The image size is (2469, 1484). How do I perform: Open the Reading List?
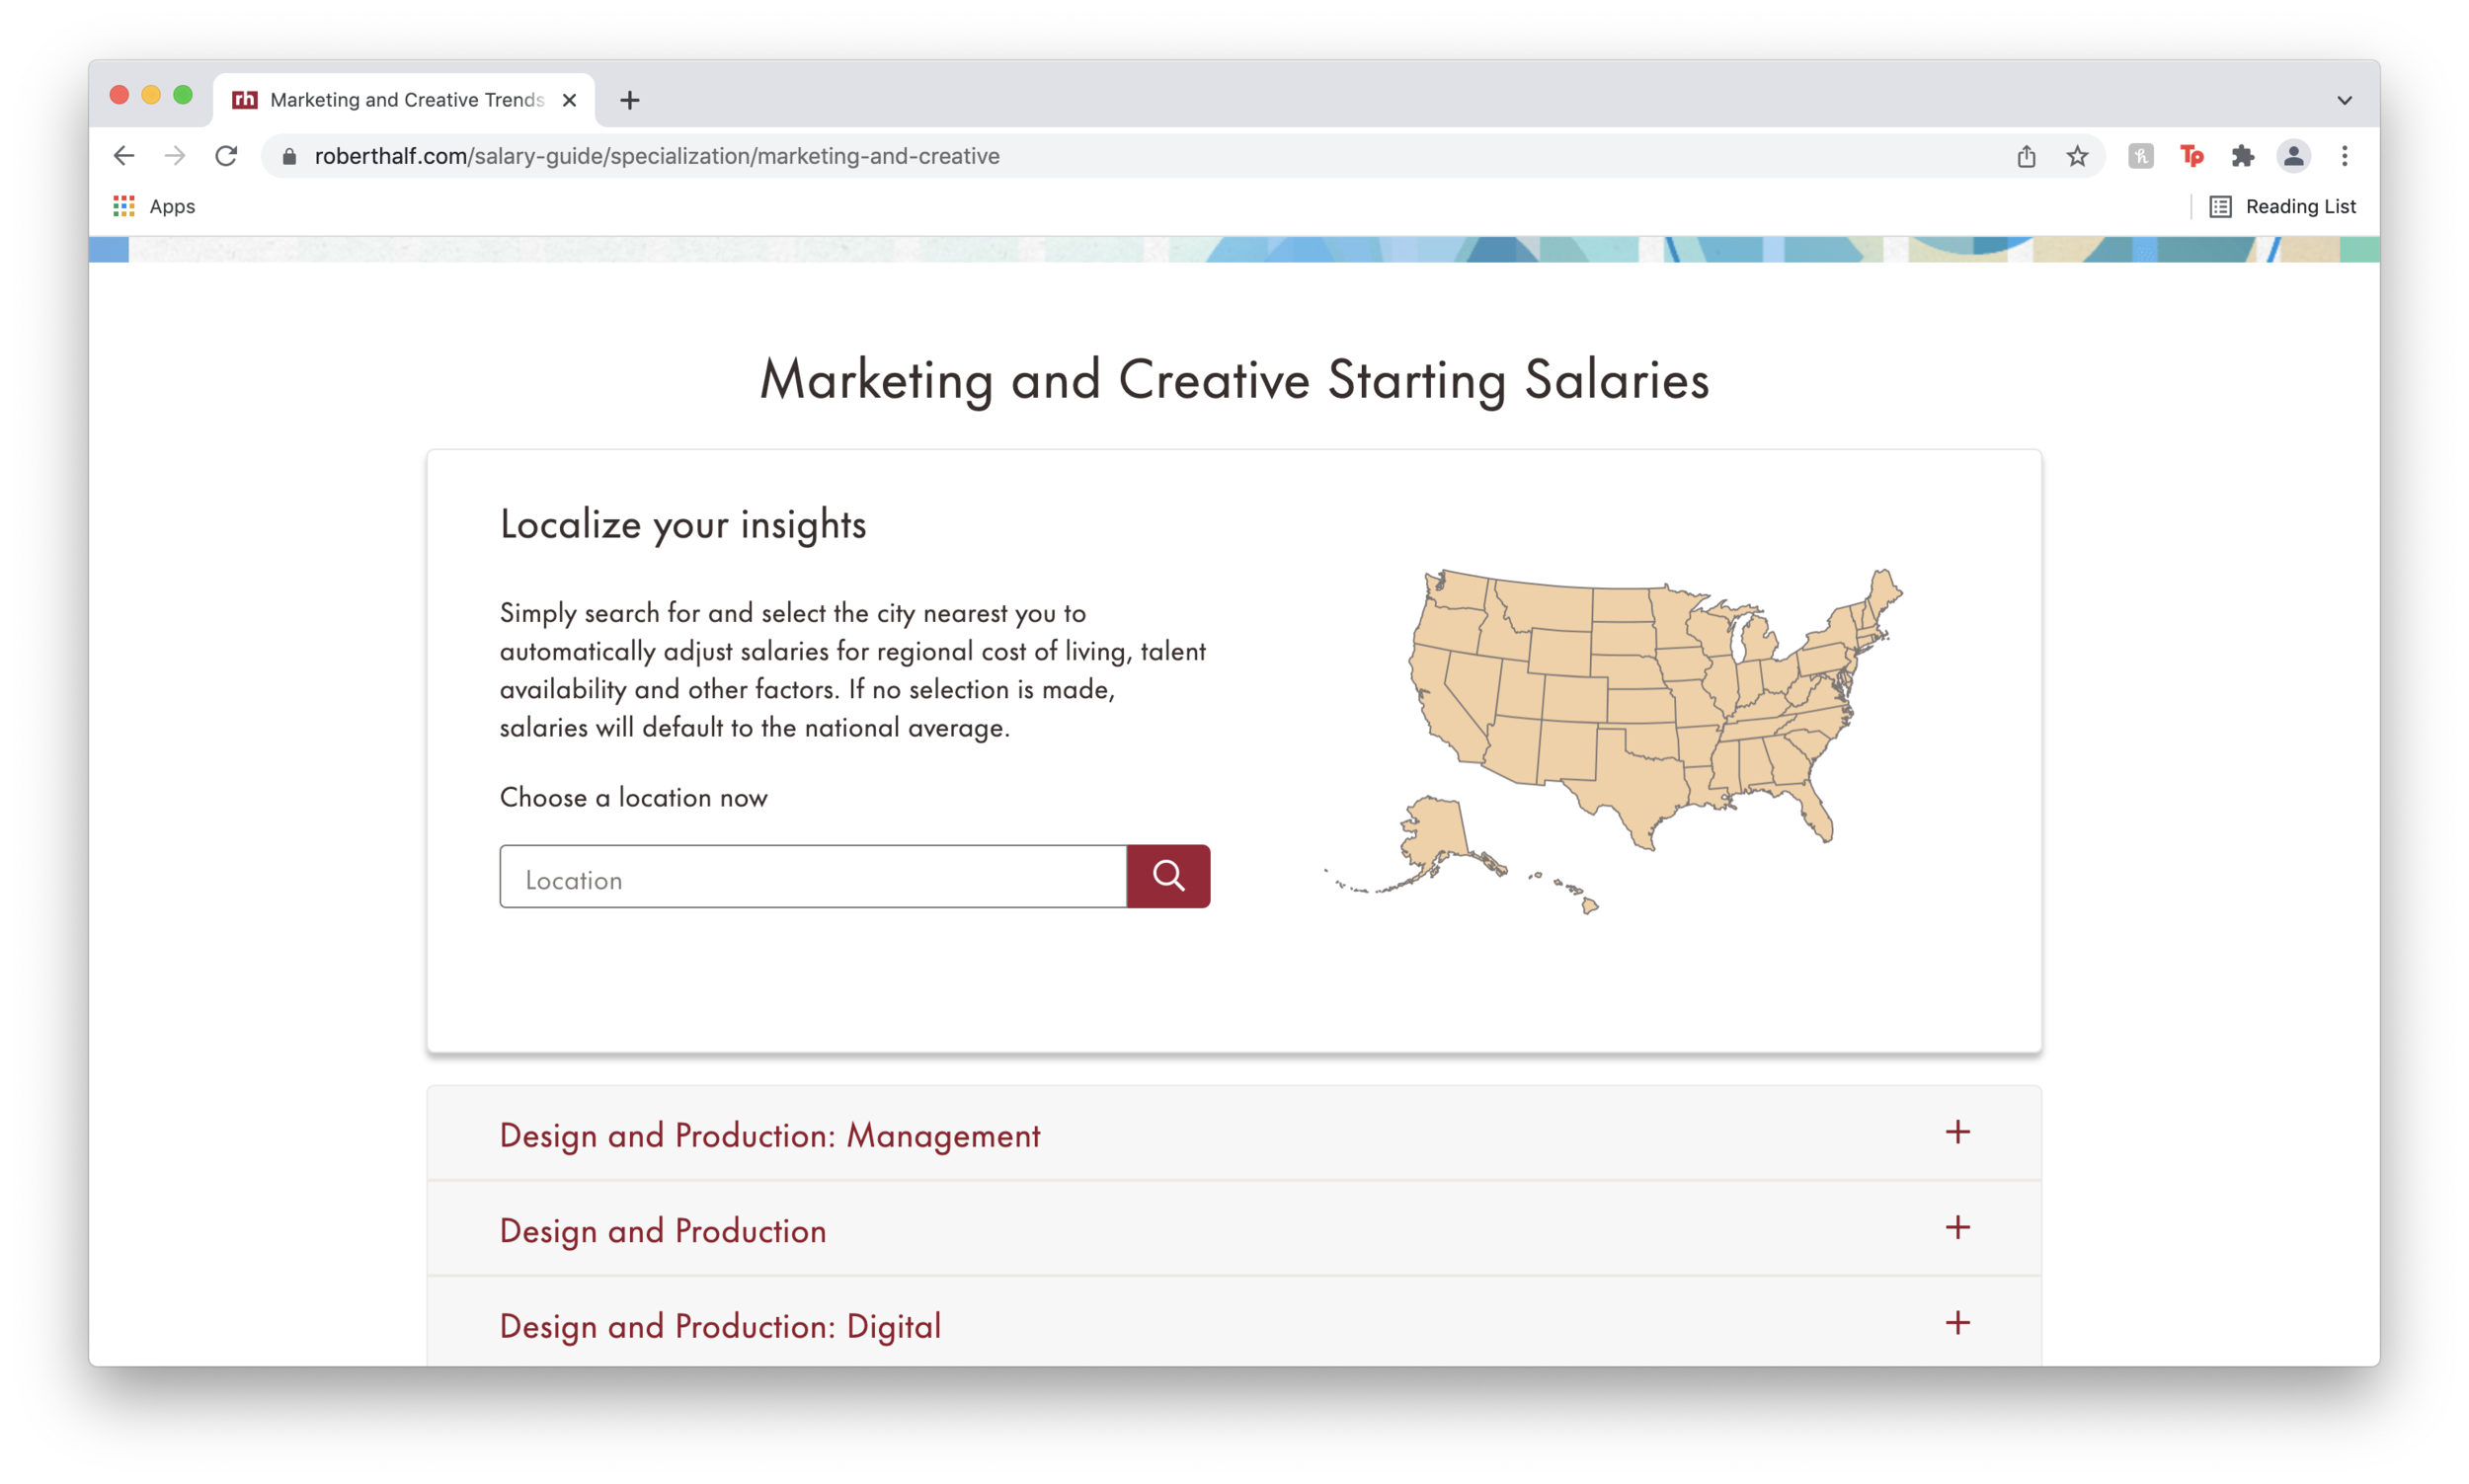tap(2283, 206)
